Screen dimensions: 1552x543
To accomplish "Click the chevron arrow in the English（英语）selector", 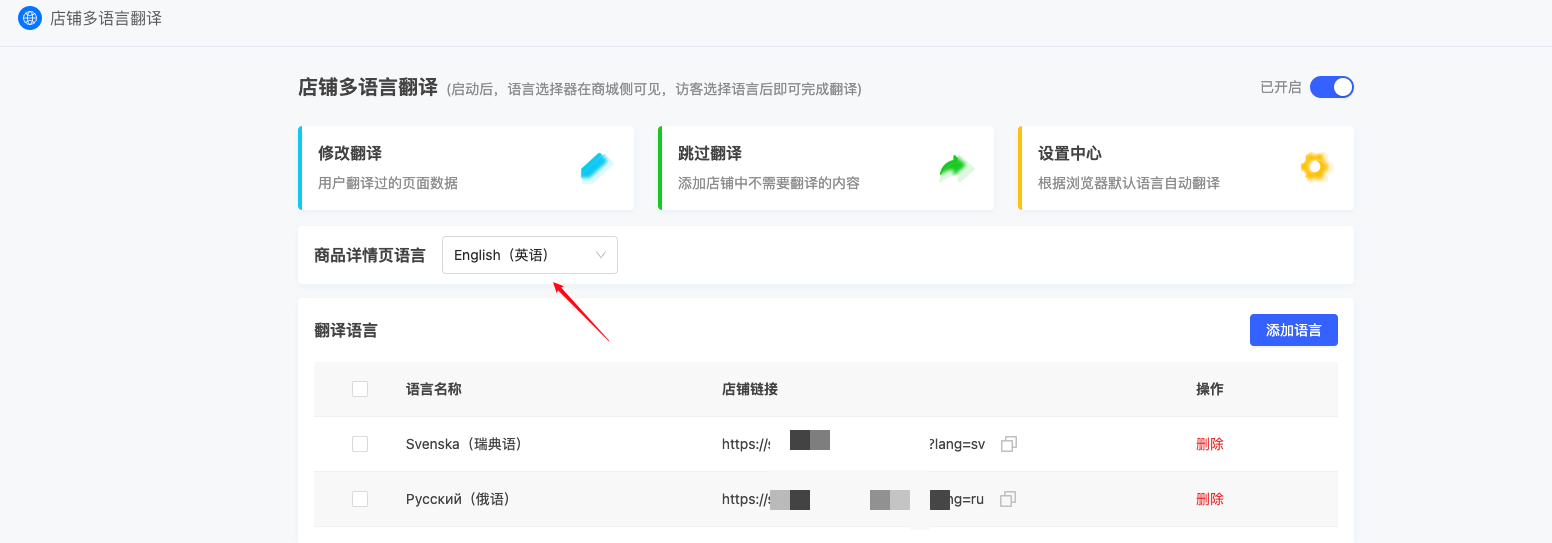I will (601, 255).
